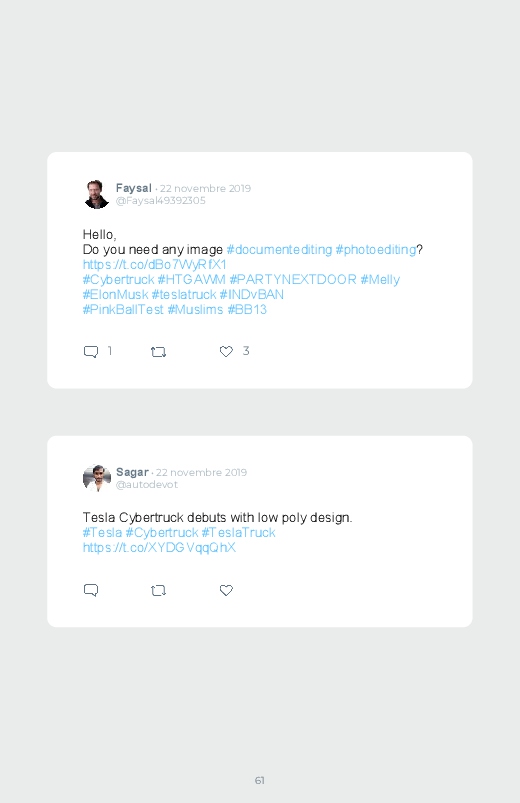Open Sagar's profile avatar
Viewport: 520px width, 803px height.
(x=97, y=478)
